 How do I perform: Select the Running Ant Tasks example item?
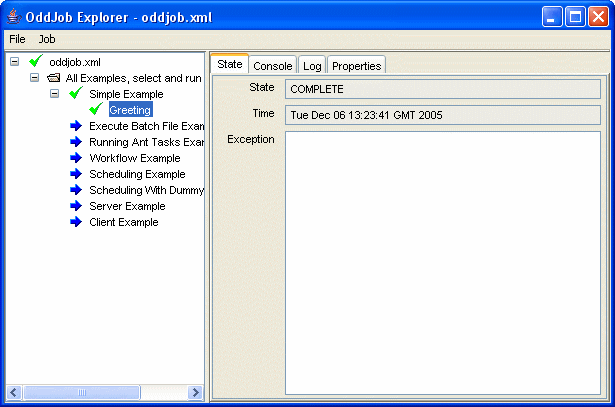click(x=146, y=142)
